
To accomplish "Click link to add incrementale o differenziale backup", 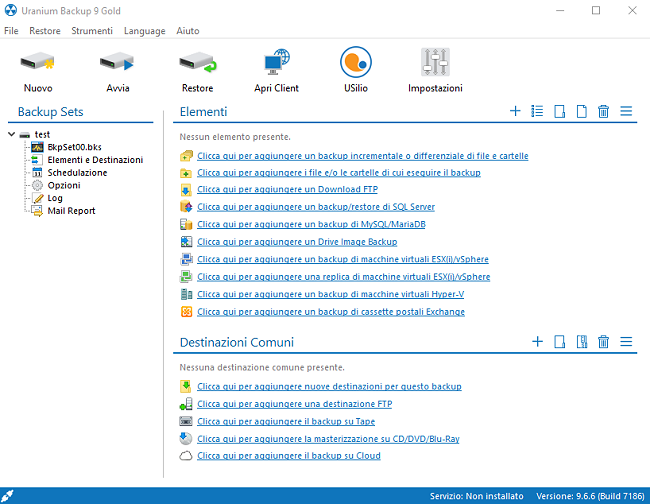I will pyautogui.click(x=363, y=156).
